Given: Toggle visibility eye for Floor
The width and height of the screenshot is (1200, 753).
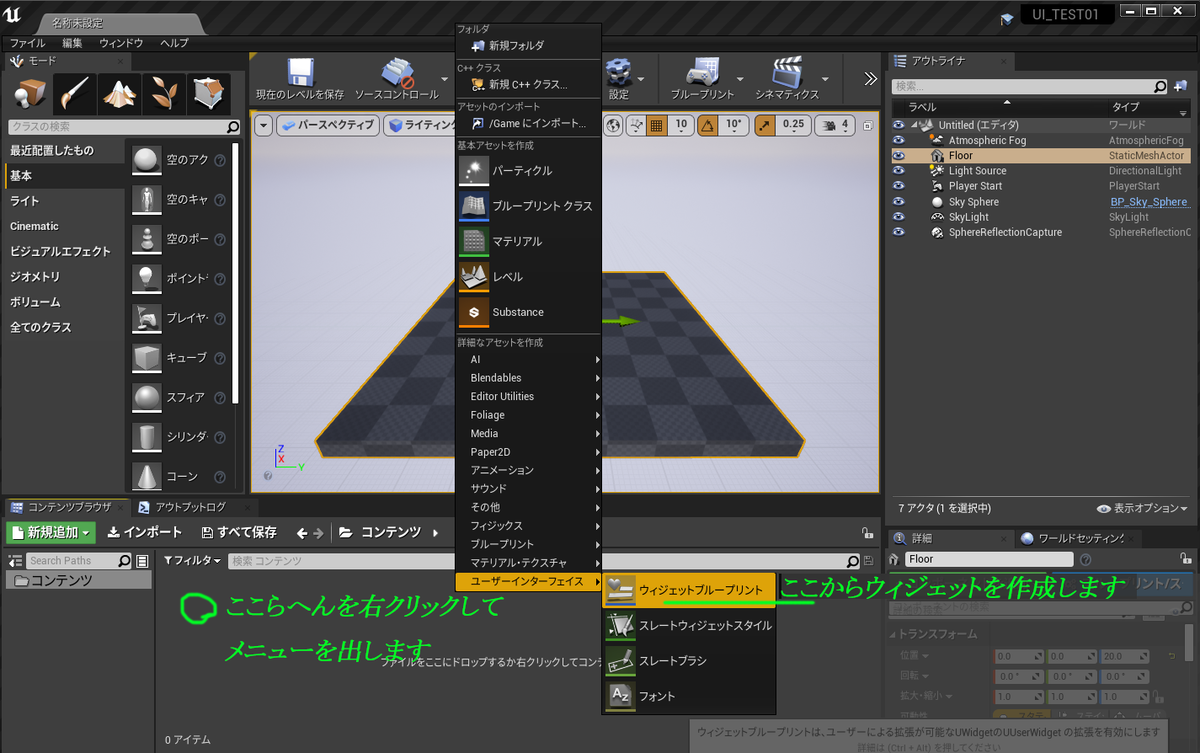Looking at the screenshot, I should click(x=898, y=156).
